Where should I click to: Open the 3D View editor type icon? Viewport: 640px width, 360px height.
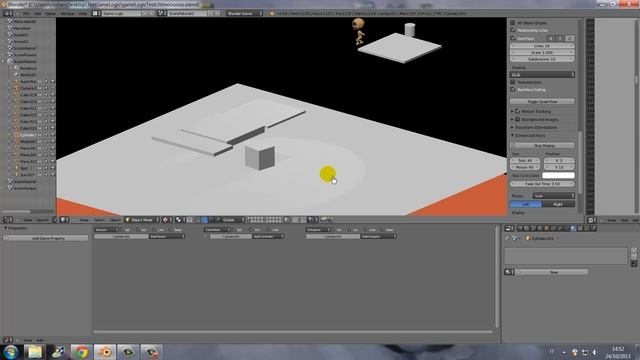64,220
